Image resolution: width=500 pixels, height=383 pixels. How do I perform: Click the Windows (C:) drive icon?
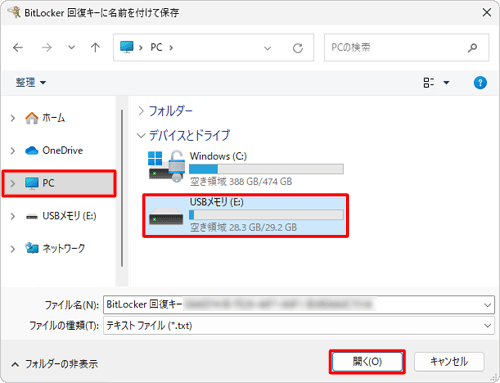point(166,166)
